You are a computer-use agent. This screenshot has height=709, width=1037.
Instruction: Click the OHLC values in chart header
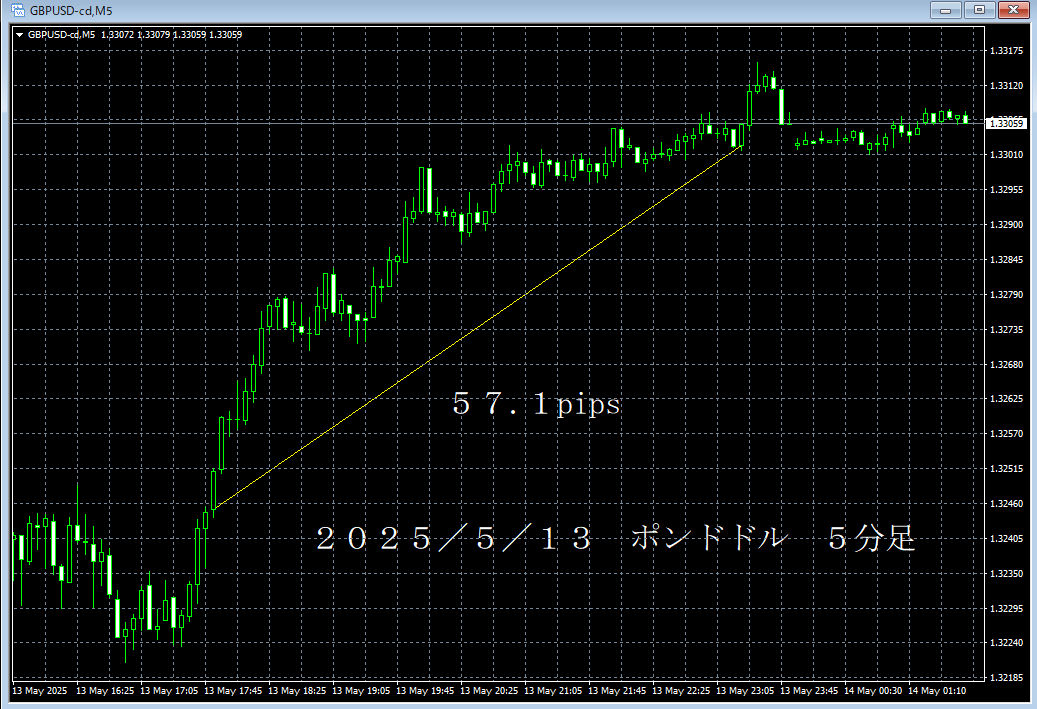coord(172,35)
